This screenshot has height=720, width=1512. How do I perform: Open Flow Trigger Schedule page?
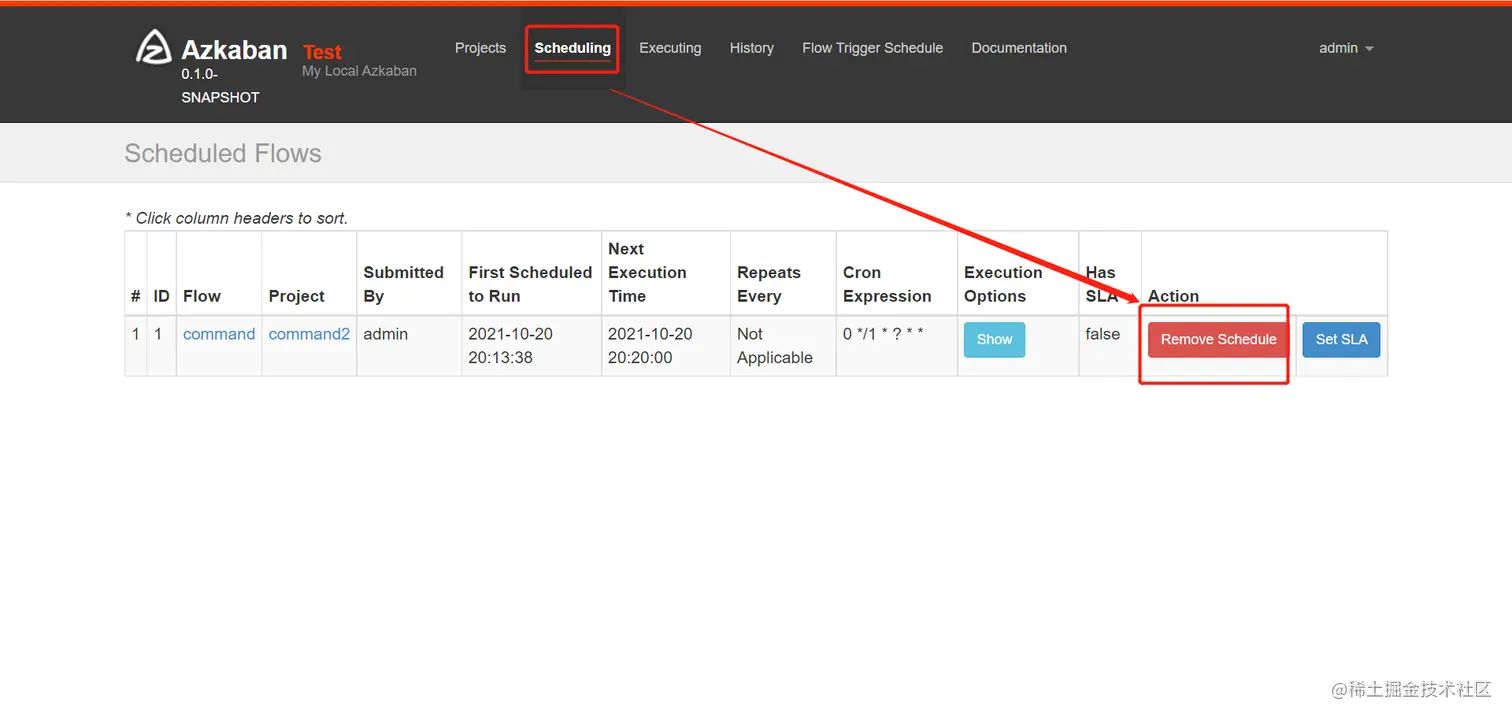[x=872, y=48]
